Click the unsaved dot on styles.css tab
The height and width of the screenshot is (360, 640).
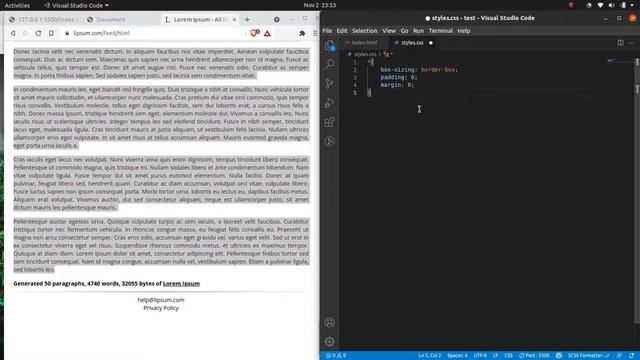tap(431, 42)
